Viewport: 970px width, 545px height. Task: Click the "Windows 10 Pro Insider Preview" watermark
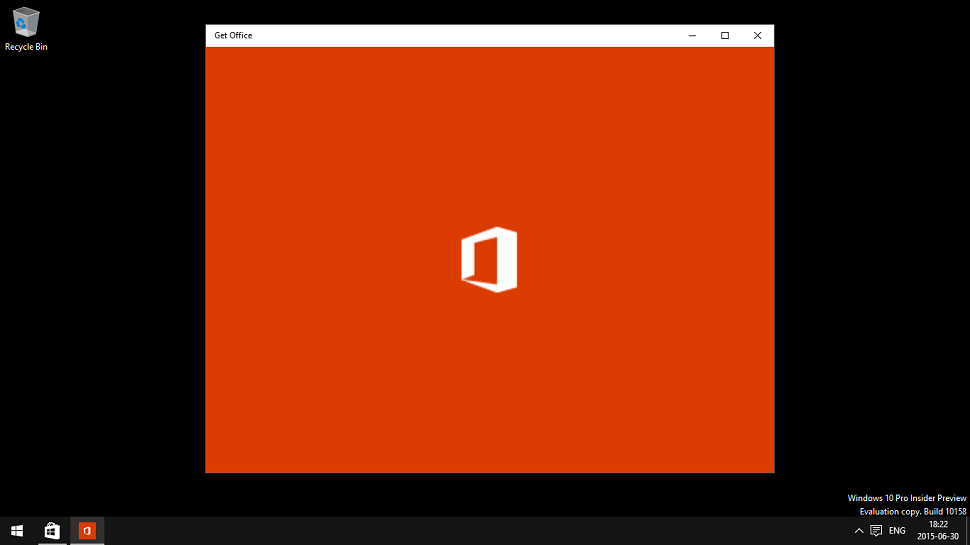tap(906, 498)
